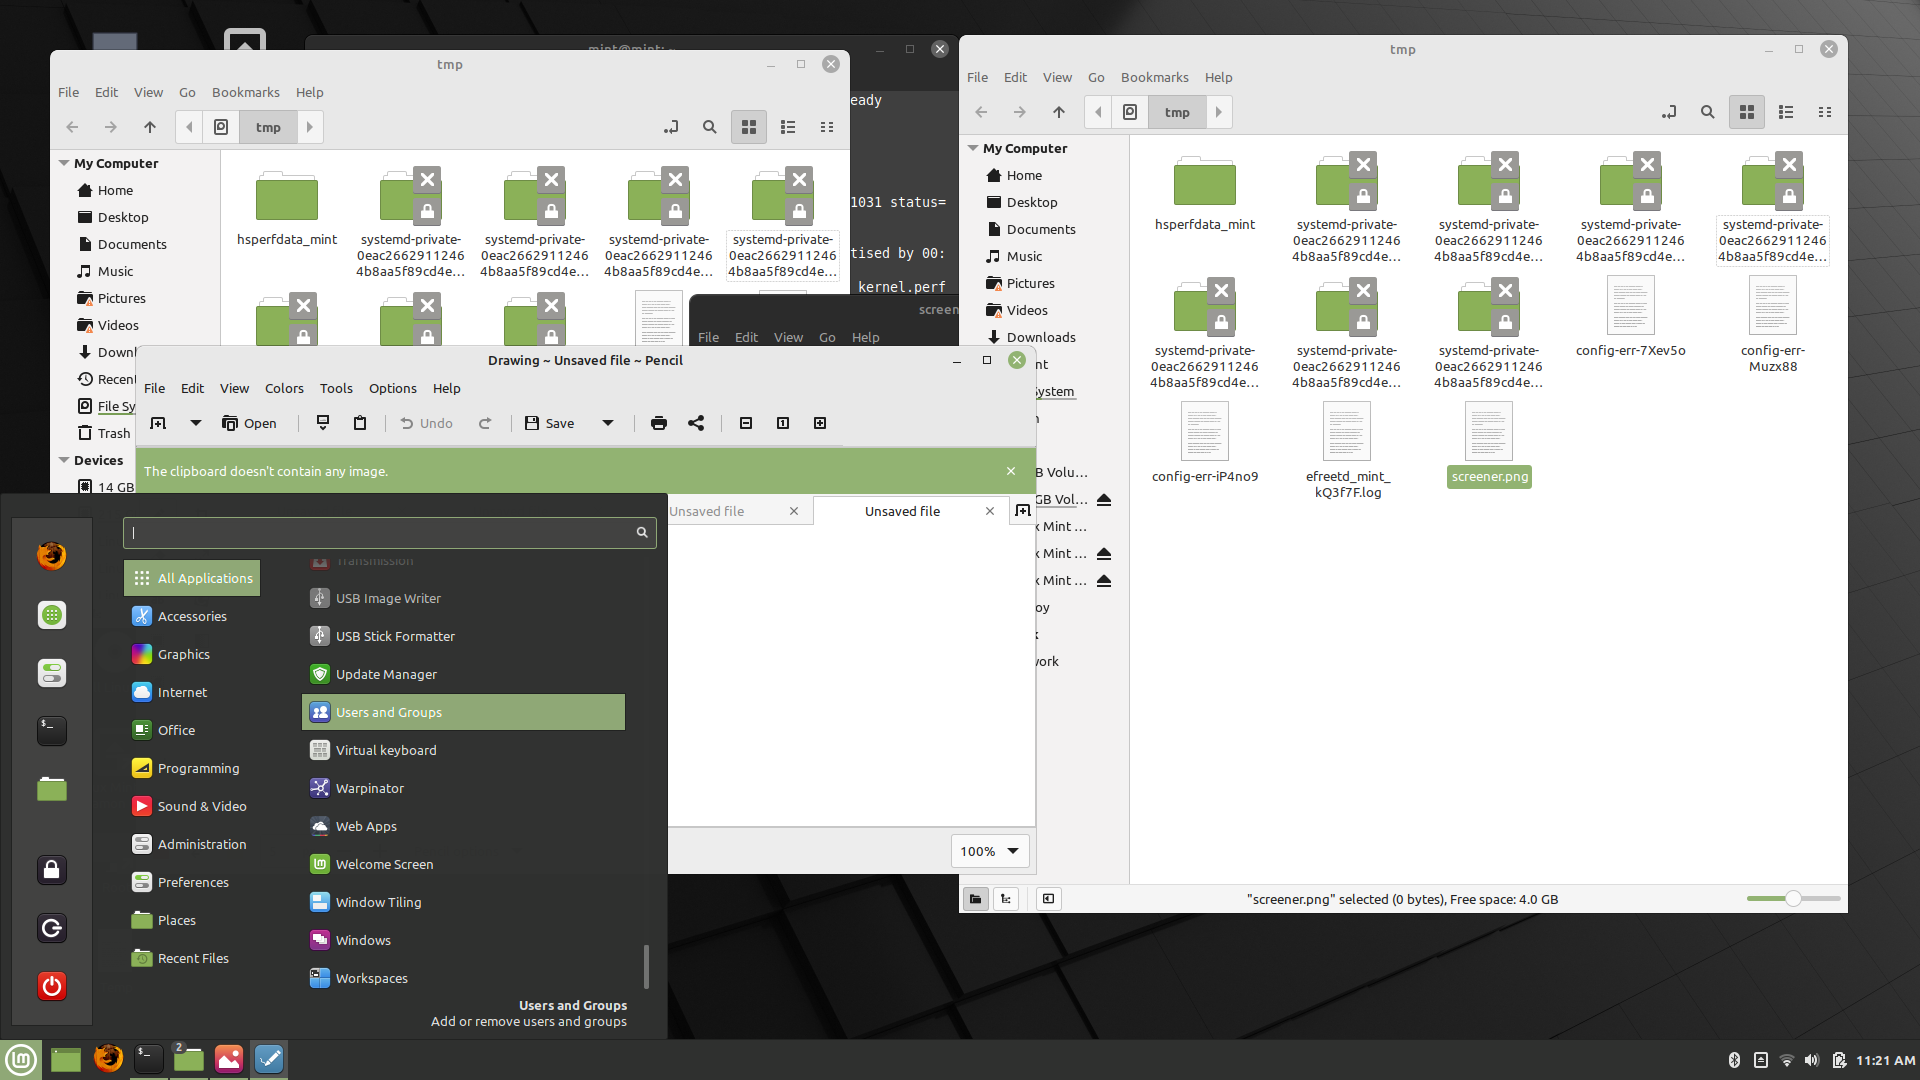The height and width of the screenshot is (1080, 1920).
Task: Select the screener.png file in the right tmp window
Action: point(1489,445)
